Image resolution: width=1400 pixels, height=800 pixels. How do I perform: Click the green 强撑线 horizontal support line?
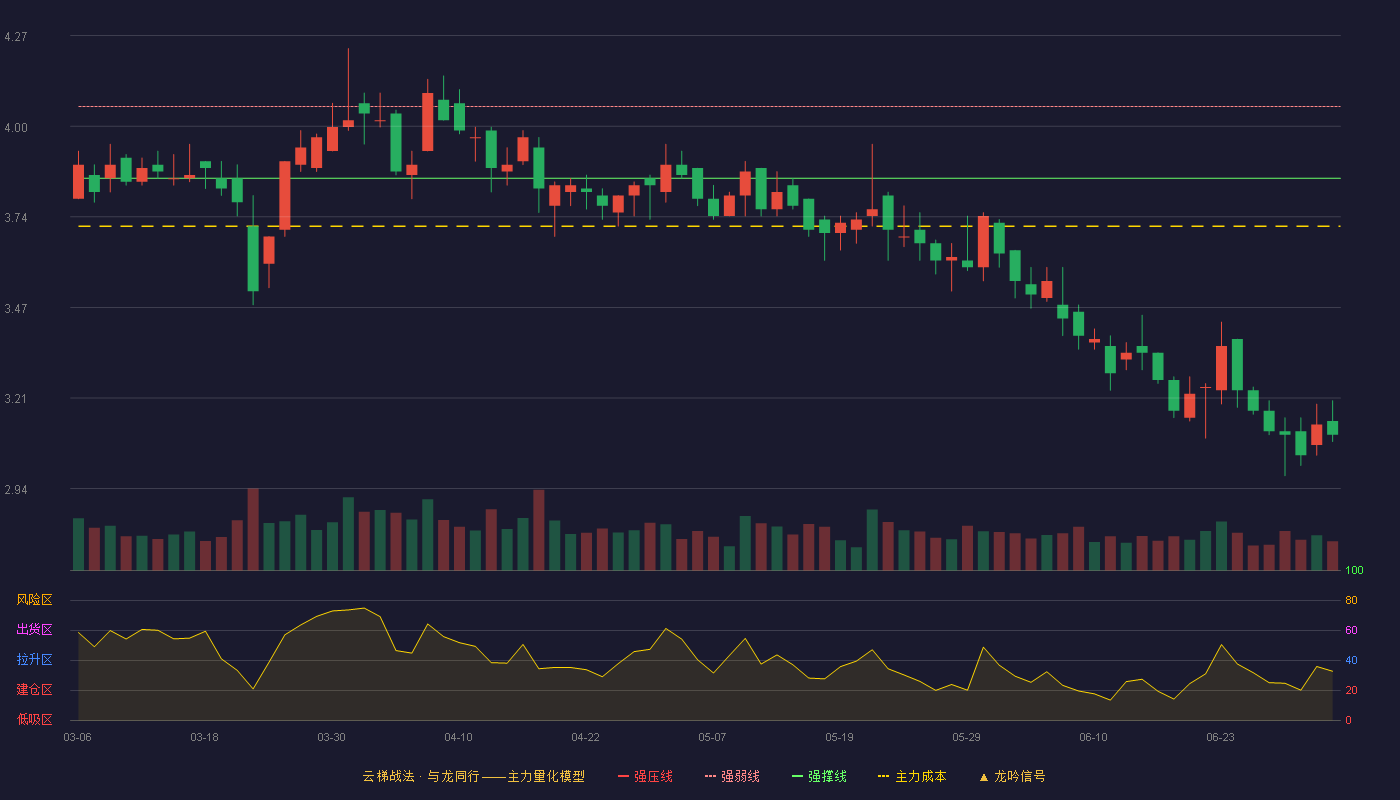[709, 178]
